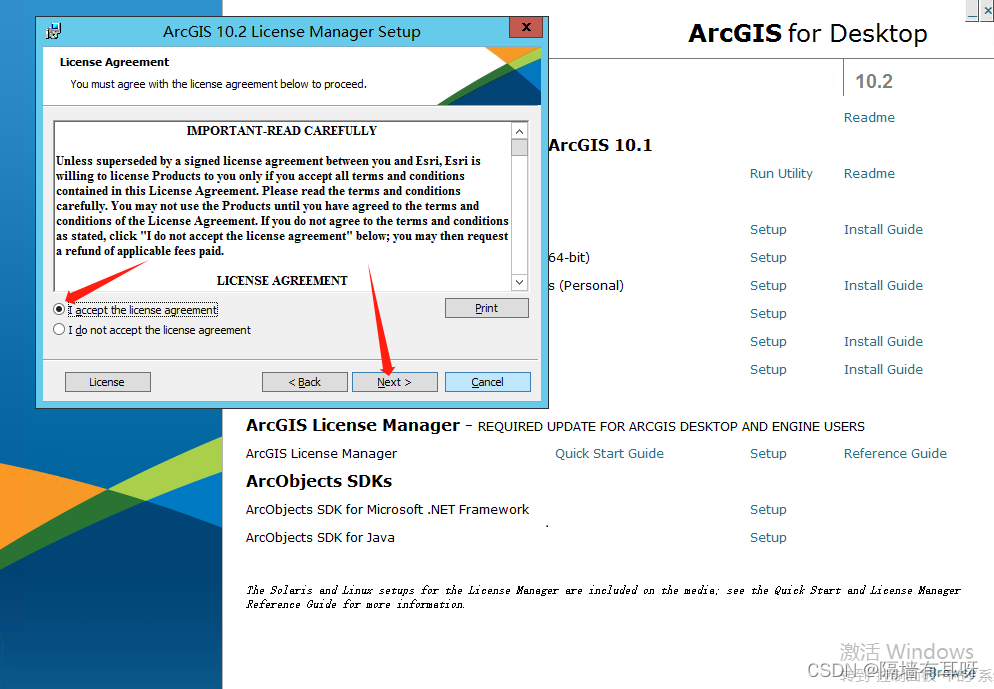Open the License dialog
The height and width of the screenshot is (689, 994).
[x=107, y=381]
